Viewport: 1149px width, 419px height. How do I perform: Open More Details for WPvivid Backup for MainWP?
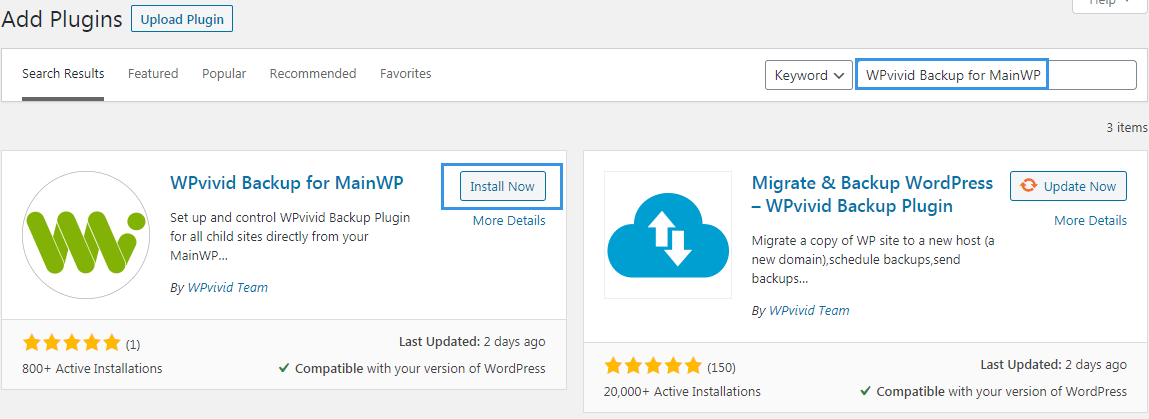[x=509, y=220]
